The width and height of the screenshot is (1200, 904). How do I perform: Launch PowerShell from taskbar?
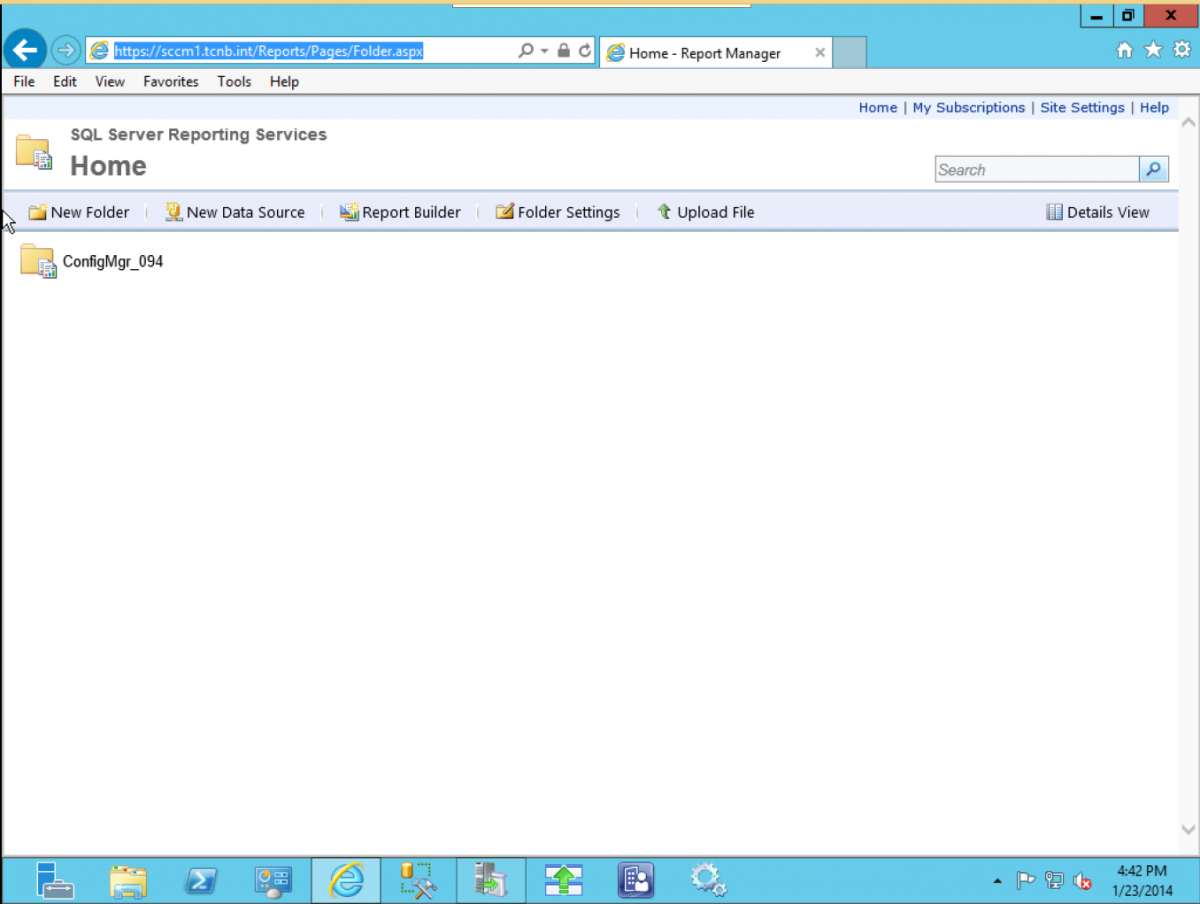pos(201,881)
